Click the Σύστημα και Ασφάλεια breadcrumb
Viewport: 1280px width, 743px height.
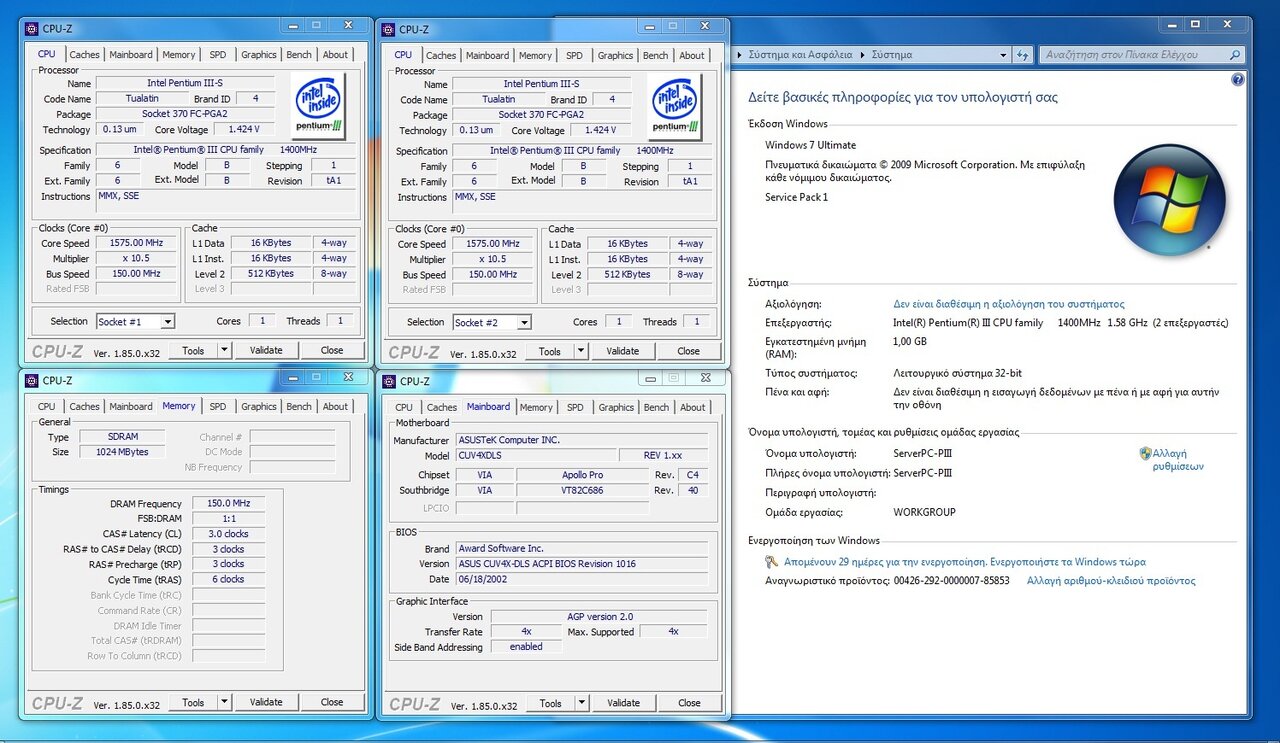(800, 55)
